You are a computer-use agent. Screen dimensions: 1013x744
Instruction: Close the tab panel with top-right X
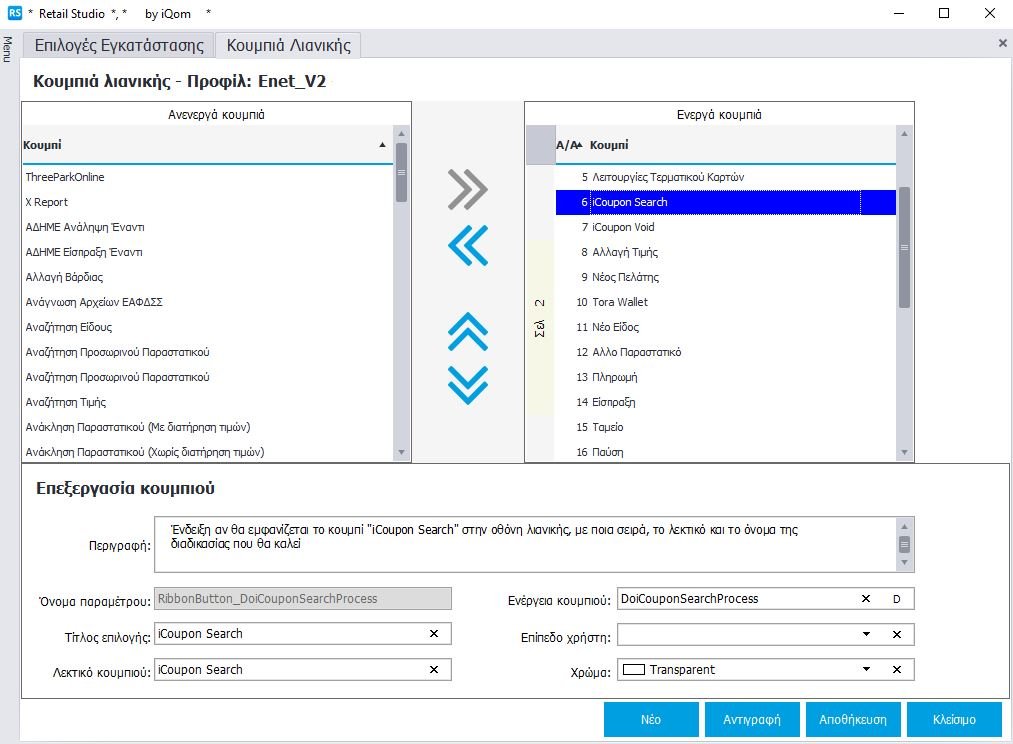click(x=1002, y=44)
